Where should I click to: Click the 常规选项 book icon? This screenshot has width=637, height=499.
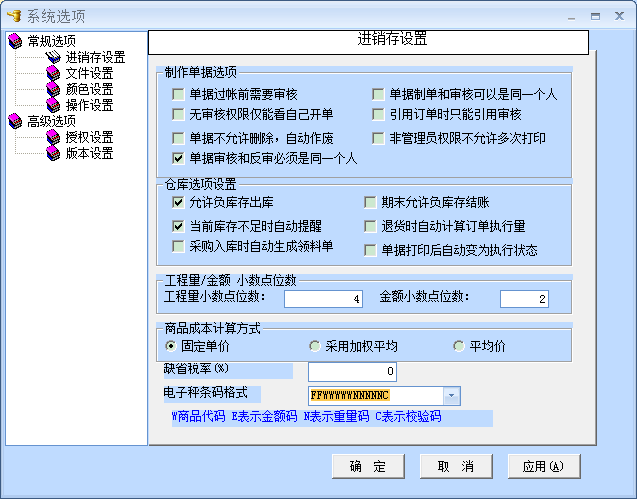click(15, 41)
